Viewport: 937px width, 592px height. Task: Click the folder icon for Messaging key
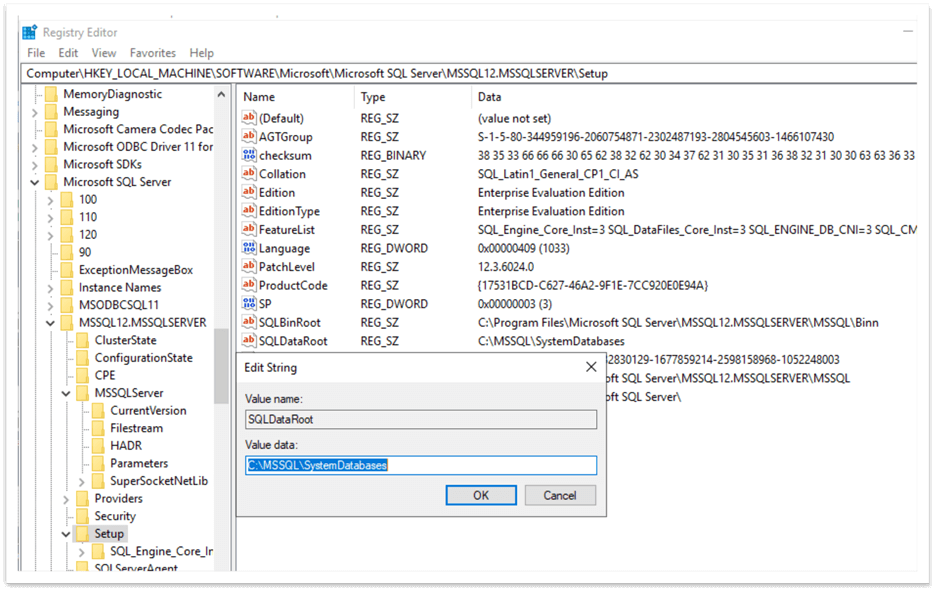click(51, 112)
